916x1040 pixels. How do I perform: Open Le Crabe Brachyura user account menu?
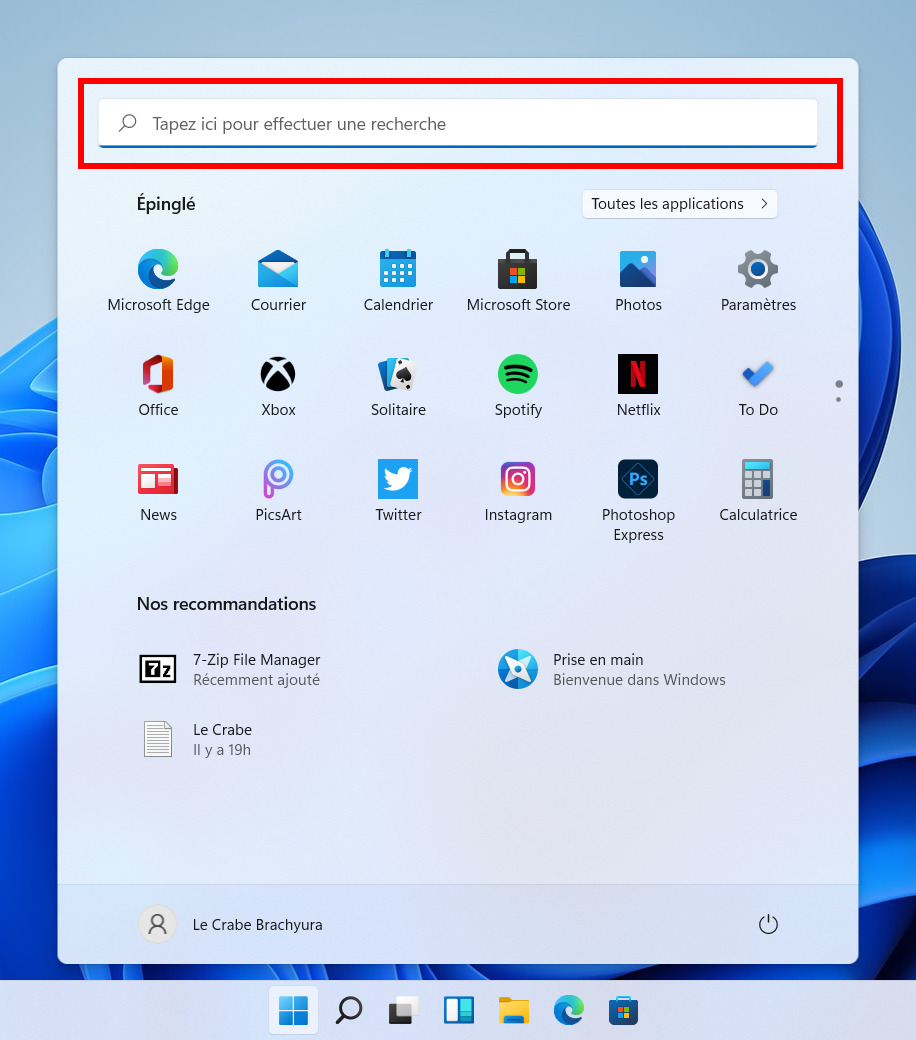(x=230, y=924)
